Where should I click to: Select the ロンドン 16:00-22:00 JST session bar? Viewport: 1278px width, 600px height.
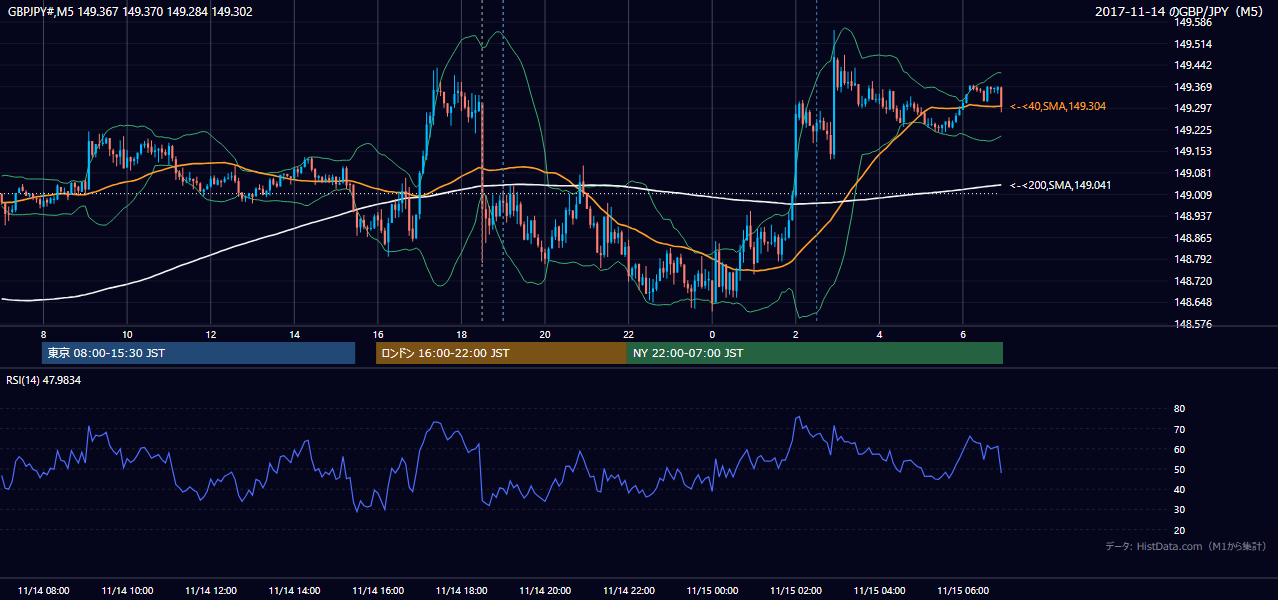click(501, 353)
